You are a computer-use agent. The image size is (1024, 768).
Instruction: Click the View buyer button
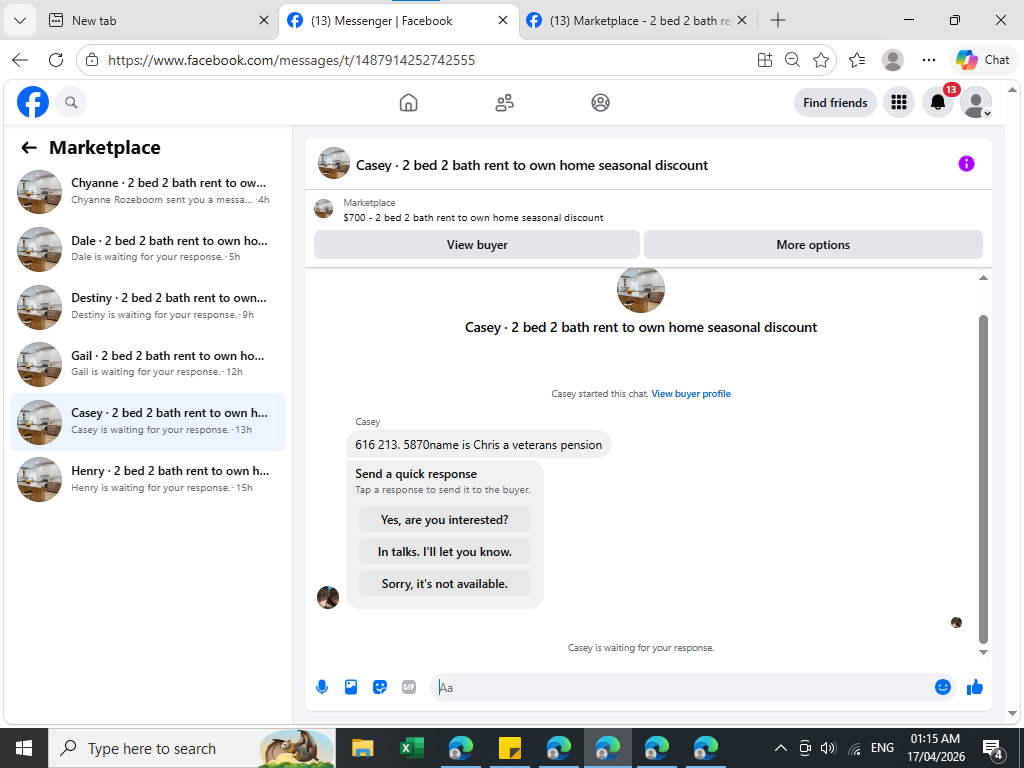click(477, 245)
